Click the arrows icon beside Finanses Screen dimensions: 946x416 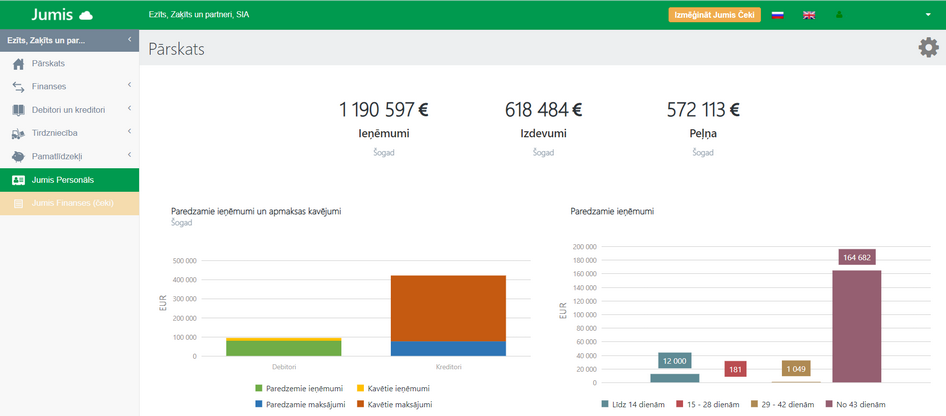(x=18, y=87)
